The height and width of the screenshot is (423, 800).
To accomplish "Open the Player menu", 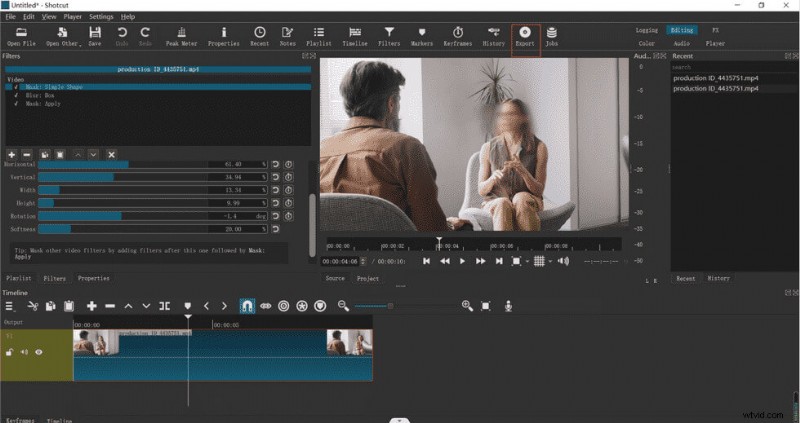I will point(72,17).
